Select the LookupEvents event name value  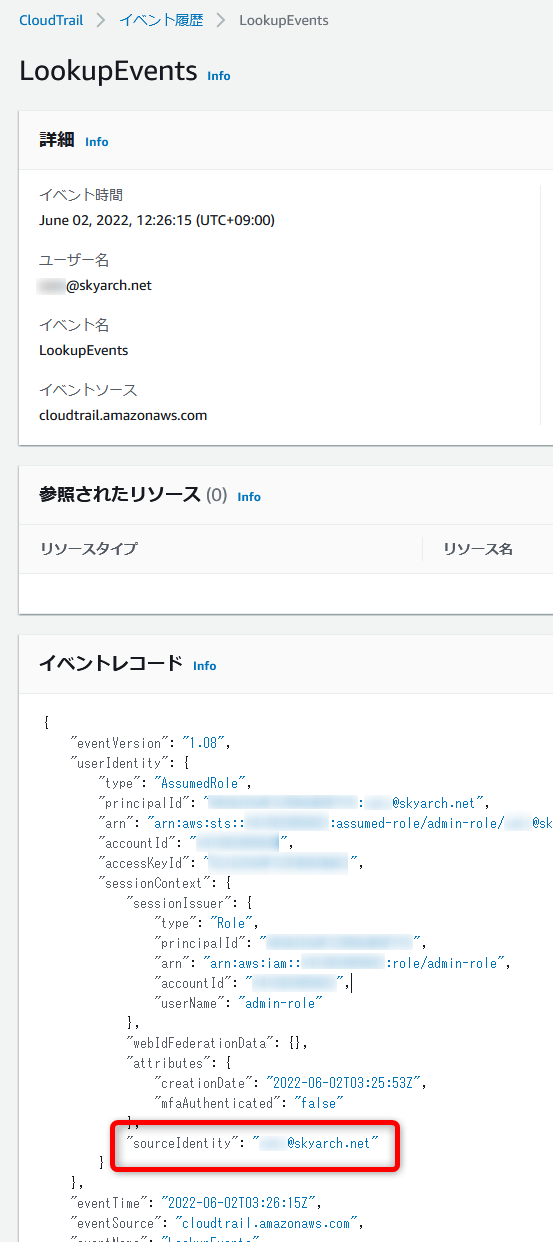[83, 350]
